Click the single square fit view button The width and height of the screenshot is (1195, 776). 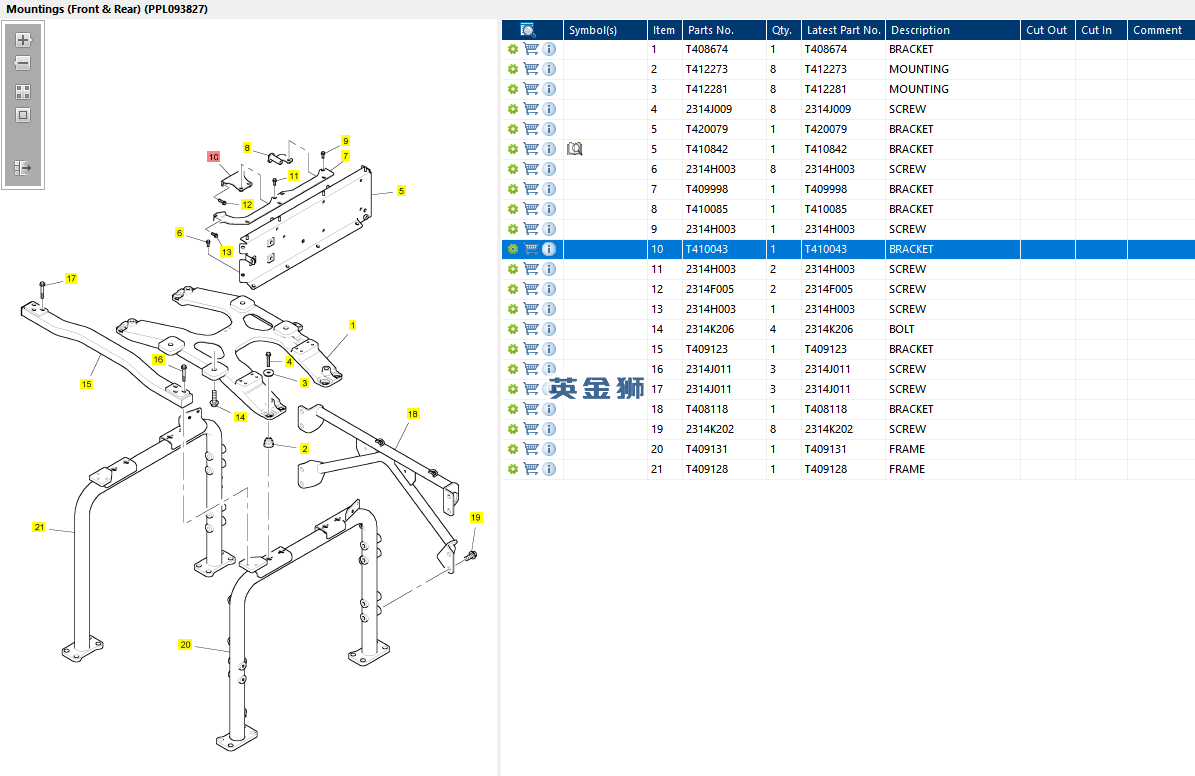pyautogui.click(x=23, y=115)
